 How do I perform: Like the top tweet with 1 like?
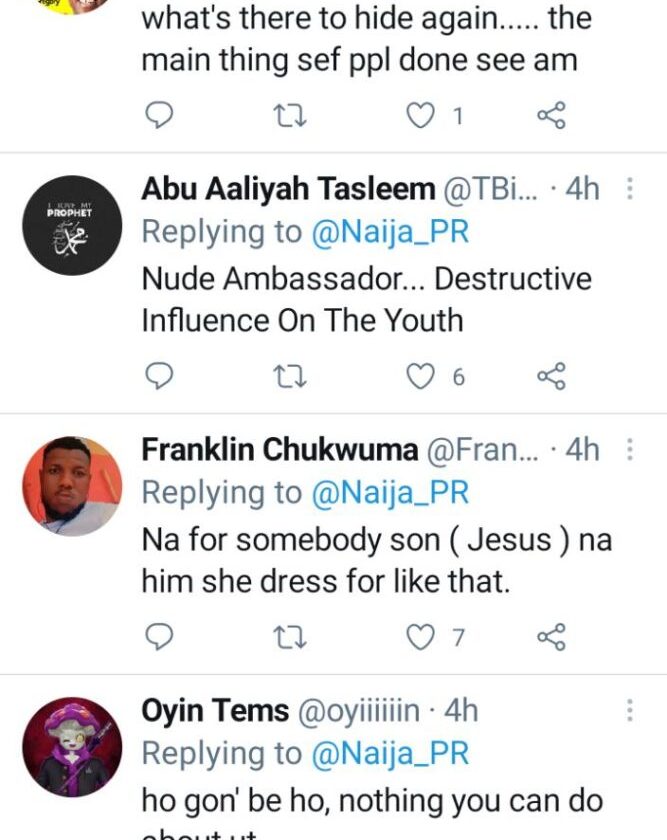click(x=422, y=116)
